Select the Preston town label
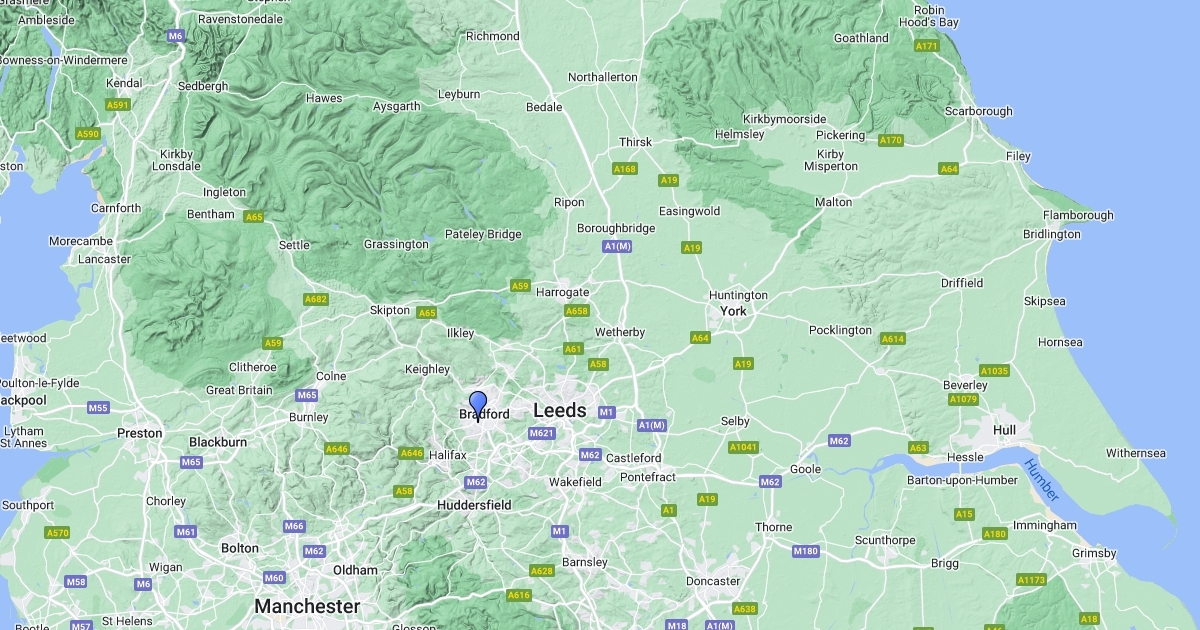Screen dimensions: 1200x630 [140, 433]
